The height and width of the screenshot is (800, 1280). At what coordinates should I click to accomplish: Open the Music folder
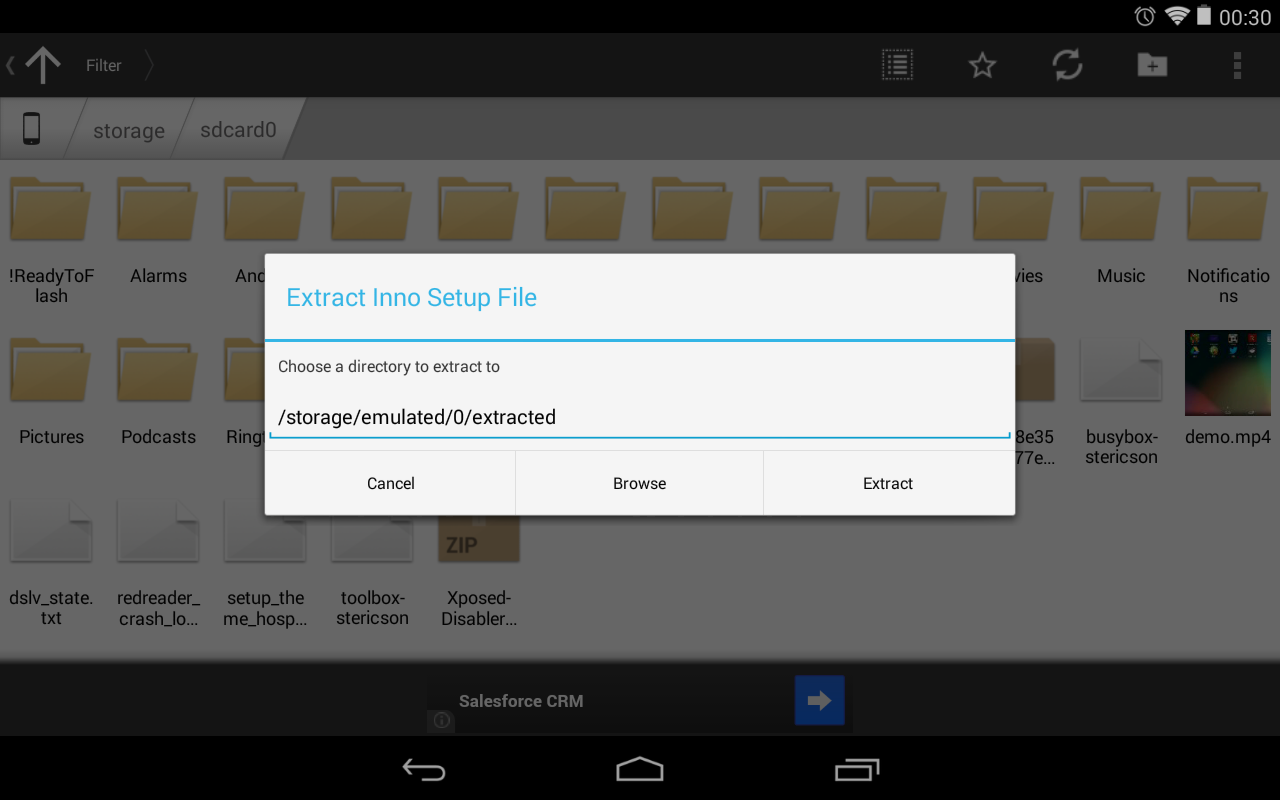1120,232
